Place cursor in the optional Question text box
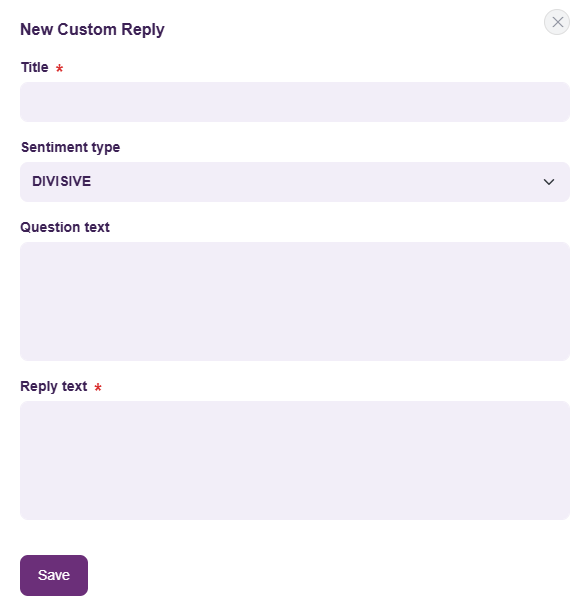The width and height of the screenshot is (582, 612). click(x=295, y=301)
